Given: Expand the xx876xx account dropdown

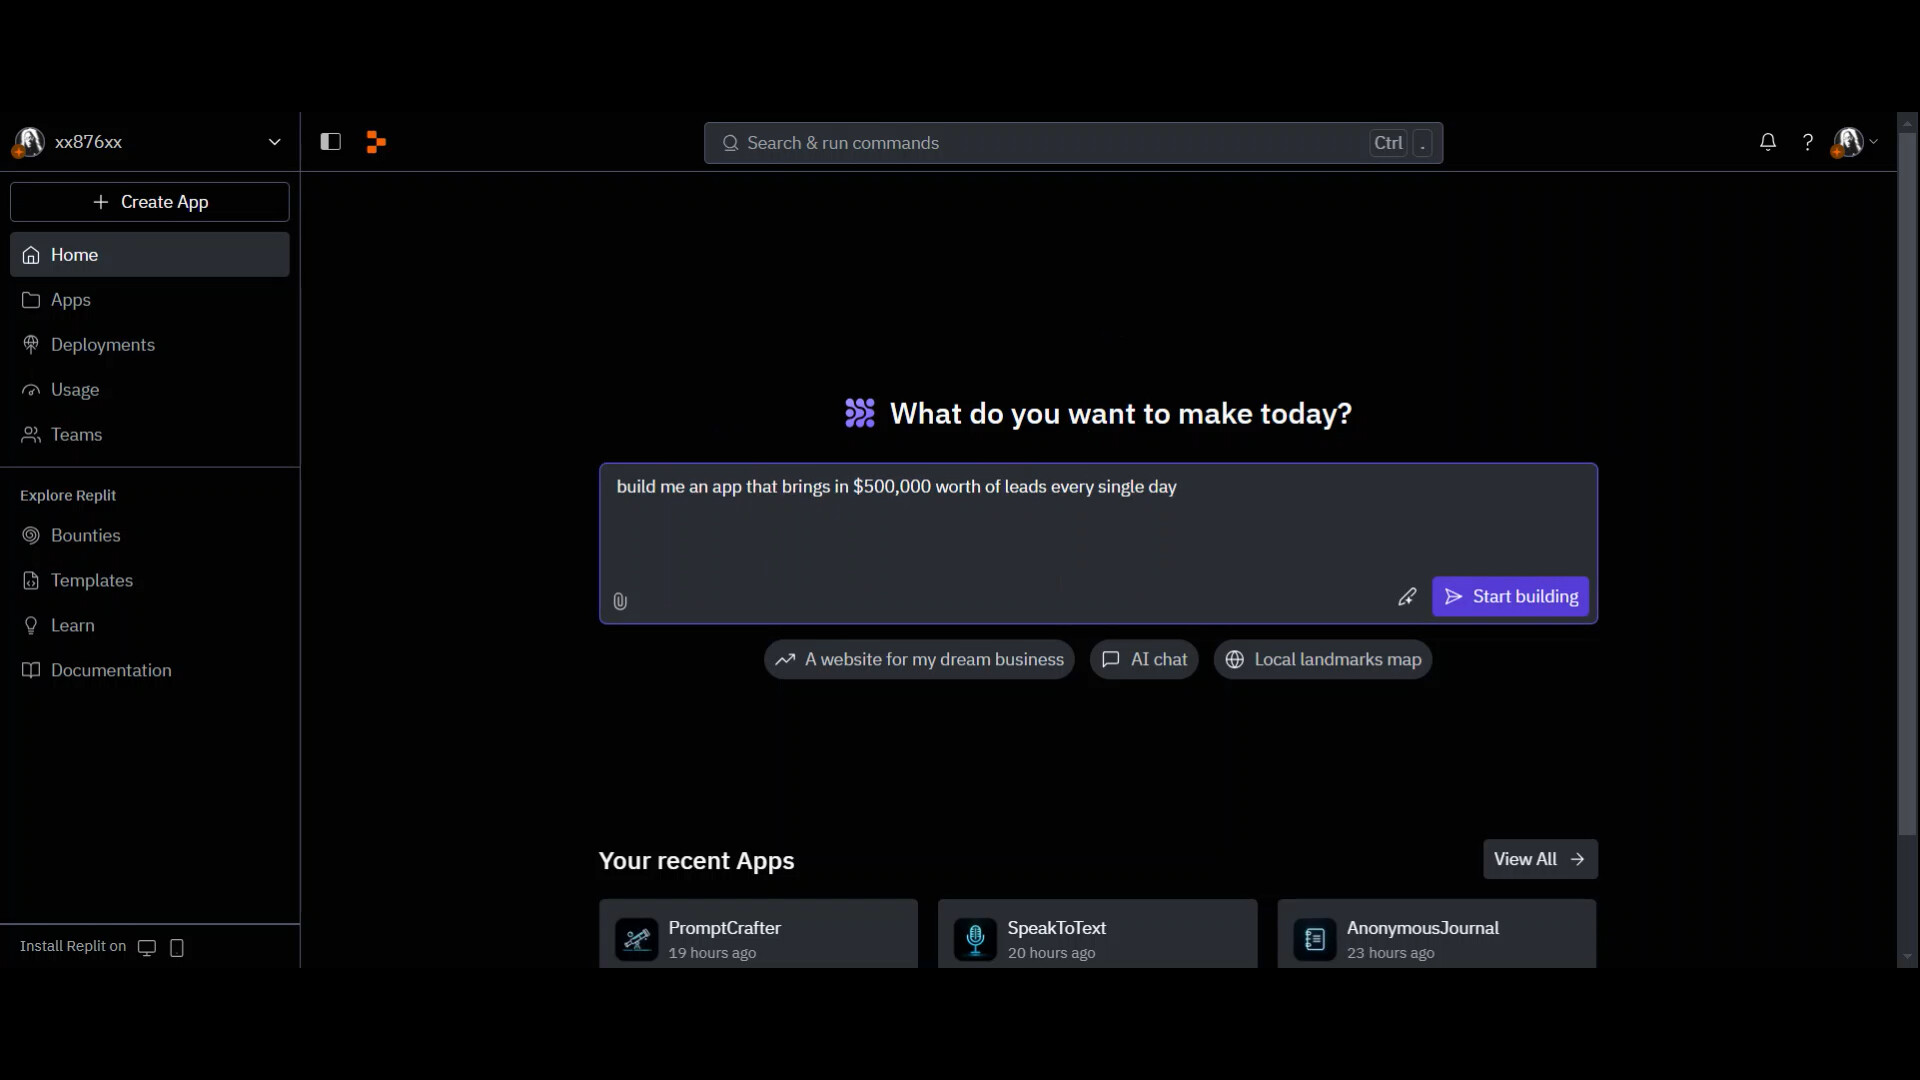Looking at the screenshot, I should (x=275, y=142).
